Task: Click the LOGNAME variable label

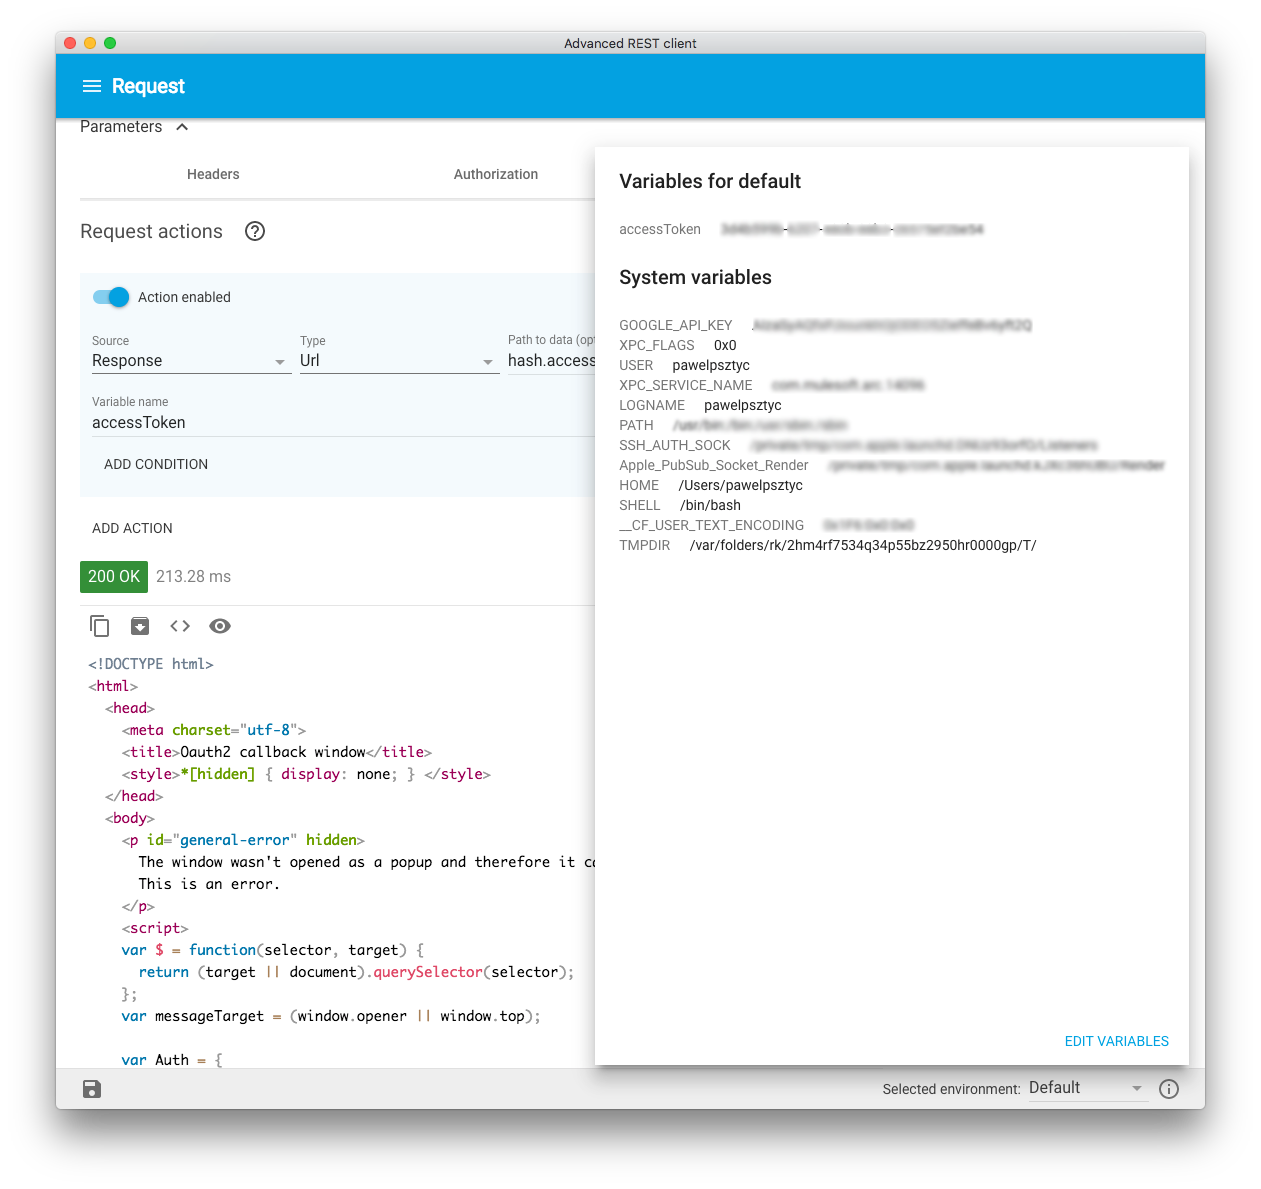Action: tap(652, 405)
